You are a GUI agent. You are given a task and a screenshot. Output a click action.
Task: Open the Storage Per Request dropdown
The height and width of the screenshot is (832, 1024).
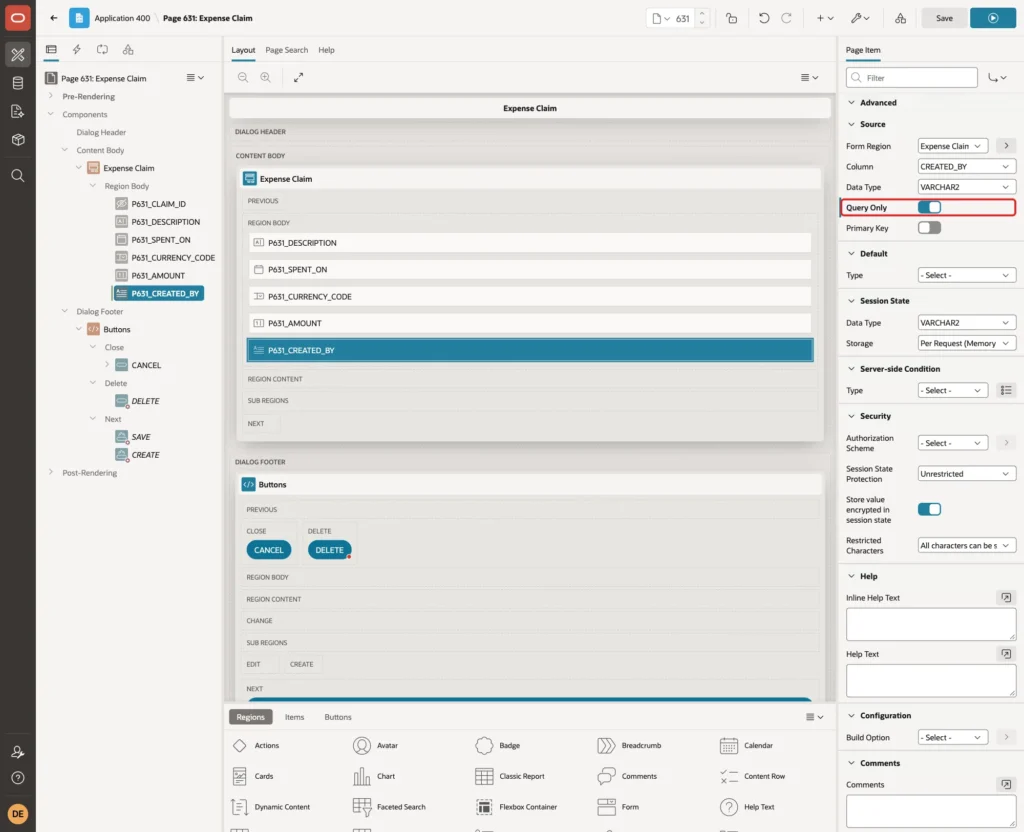[967, 344]
